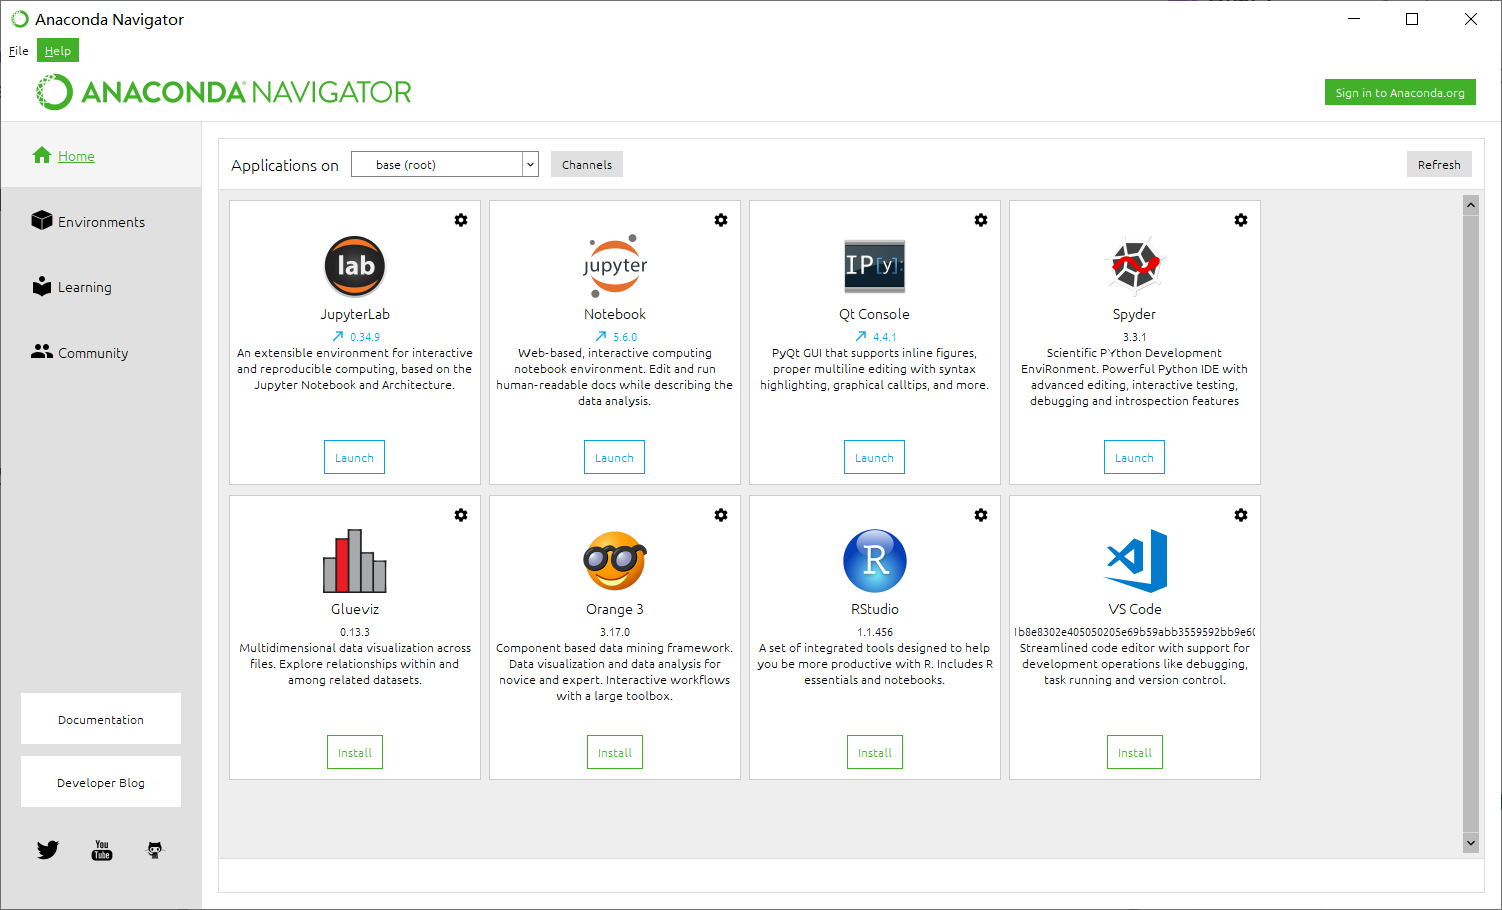Click JupyterLab version 0.34.9 link
1502x910 pixels.
tap(365, 337)
